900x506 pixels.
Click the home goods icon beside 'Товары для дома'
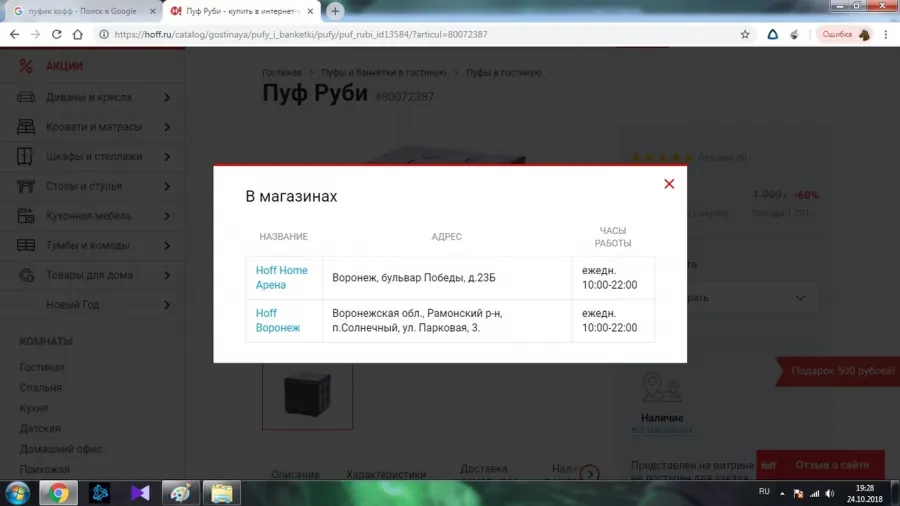(x=26, y=275)
